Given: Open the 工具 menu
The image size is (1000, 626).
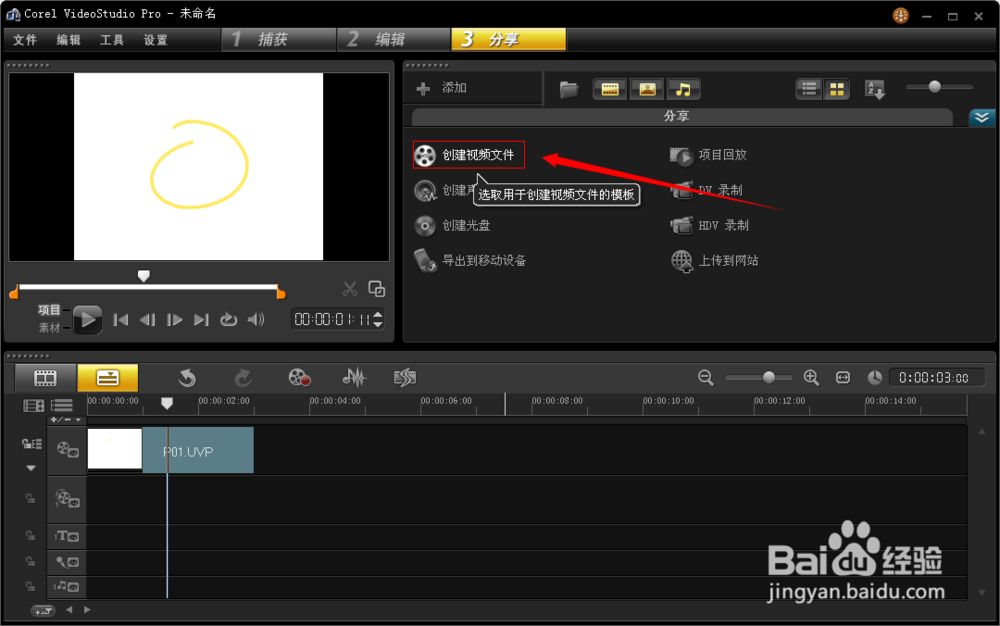Looking at the screenshot, I should [112, 40].
